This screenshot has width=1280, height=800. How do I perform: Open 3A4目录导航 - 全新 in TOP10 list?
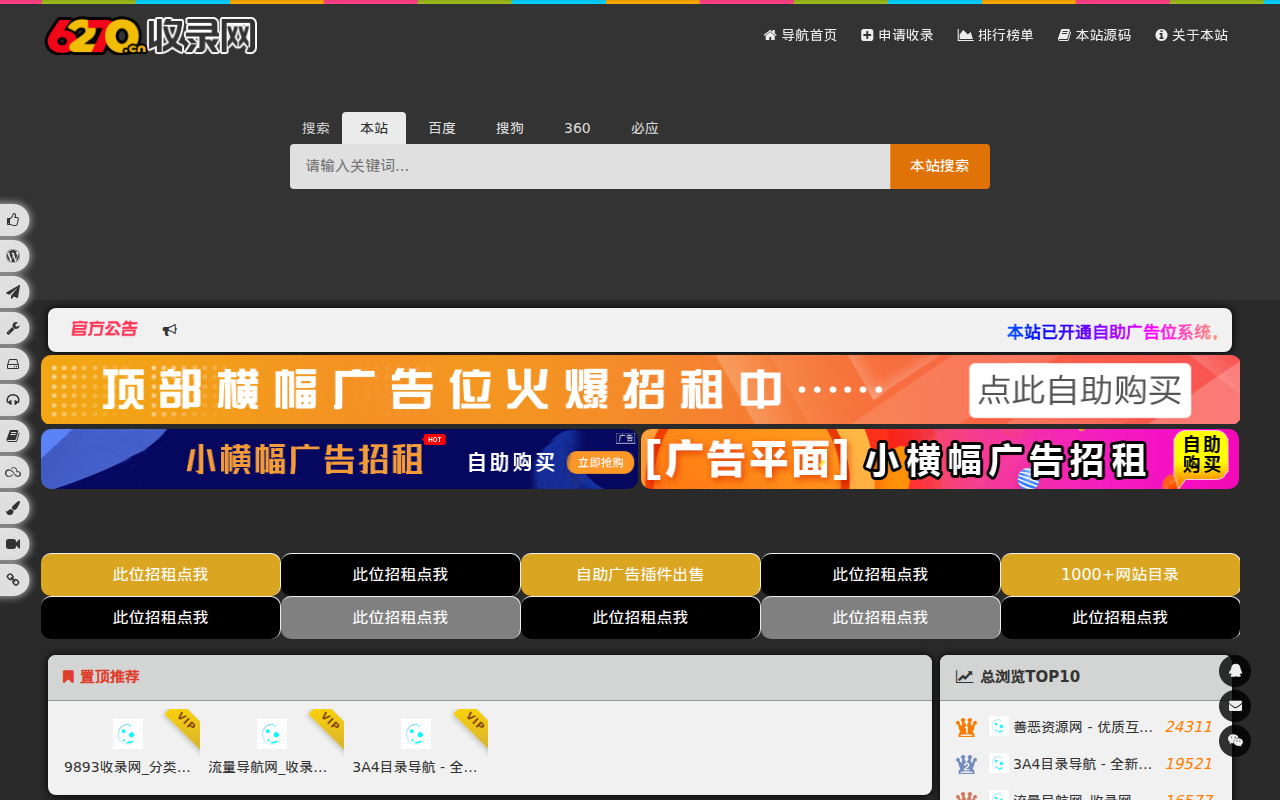tap(1083, 764)
